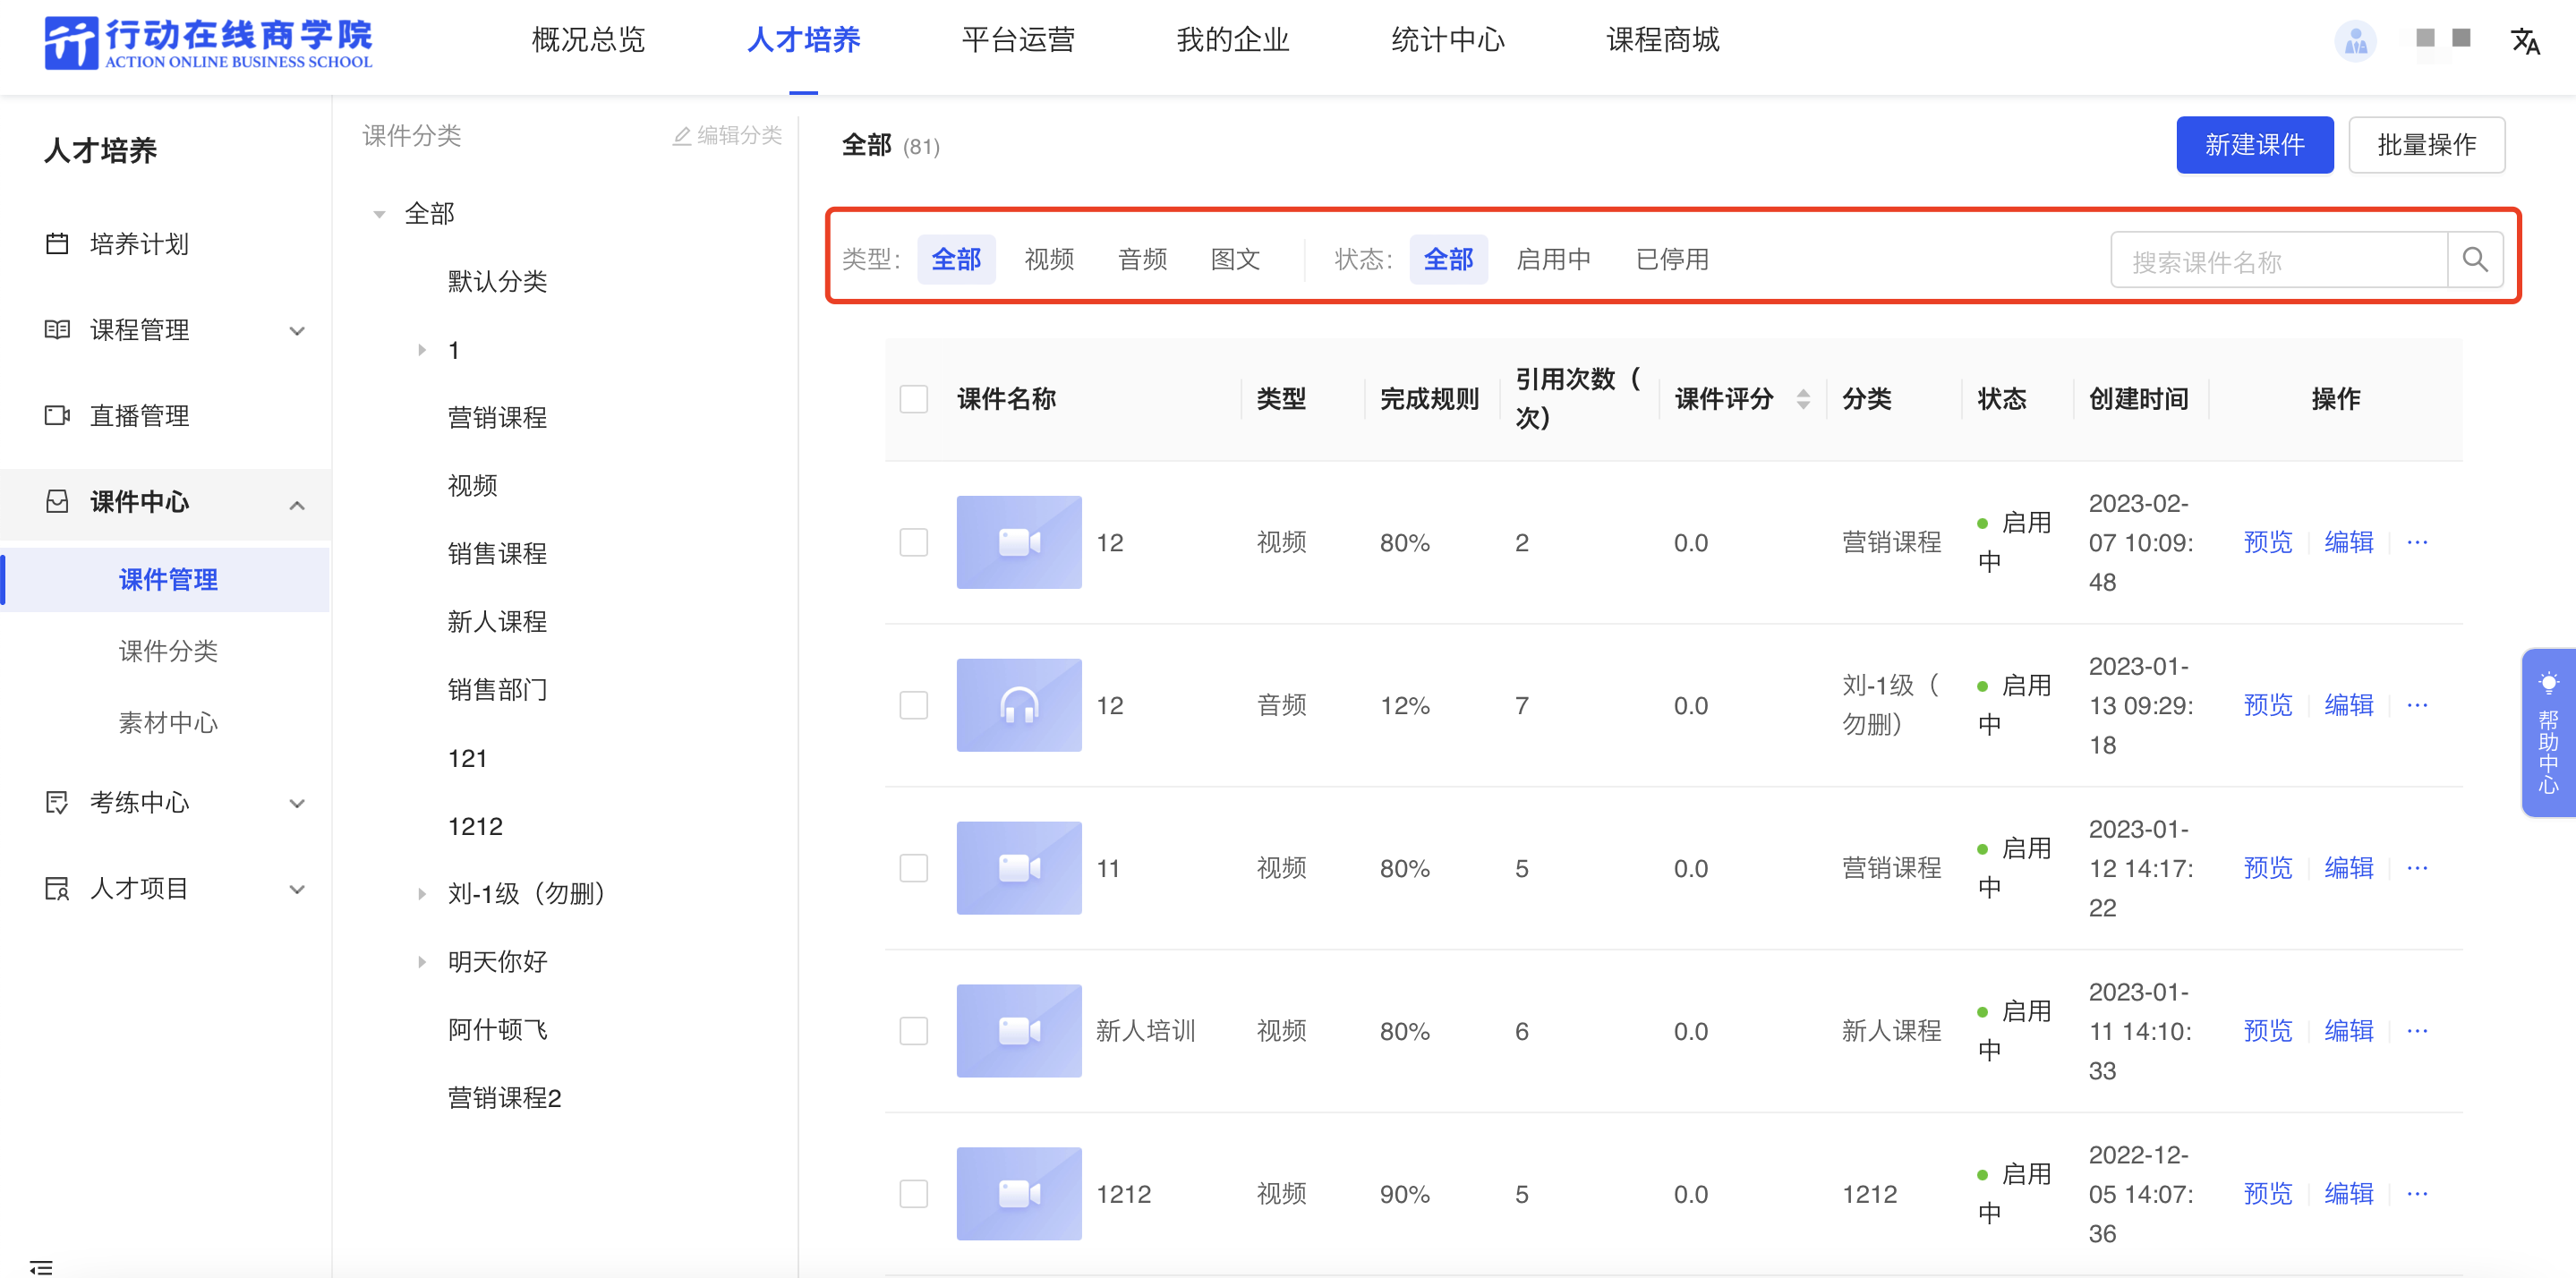The image size is (2576, 1278).
Task: Toggle the select-all header checkbox
Action: pos(914,399)
